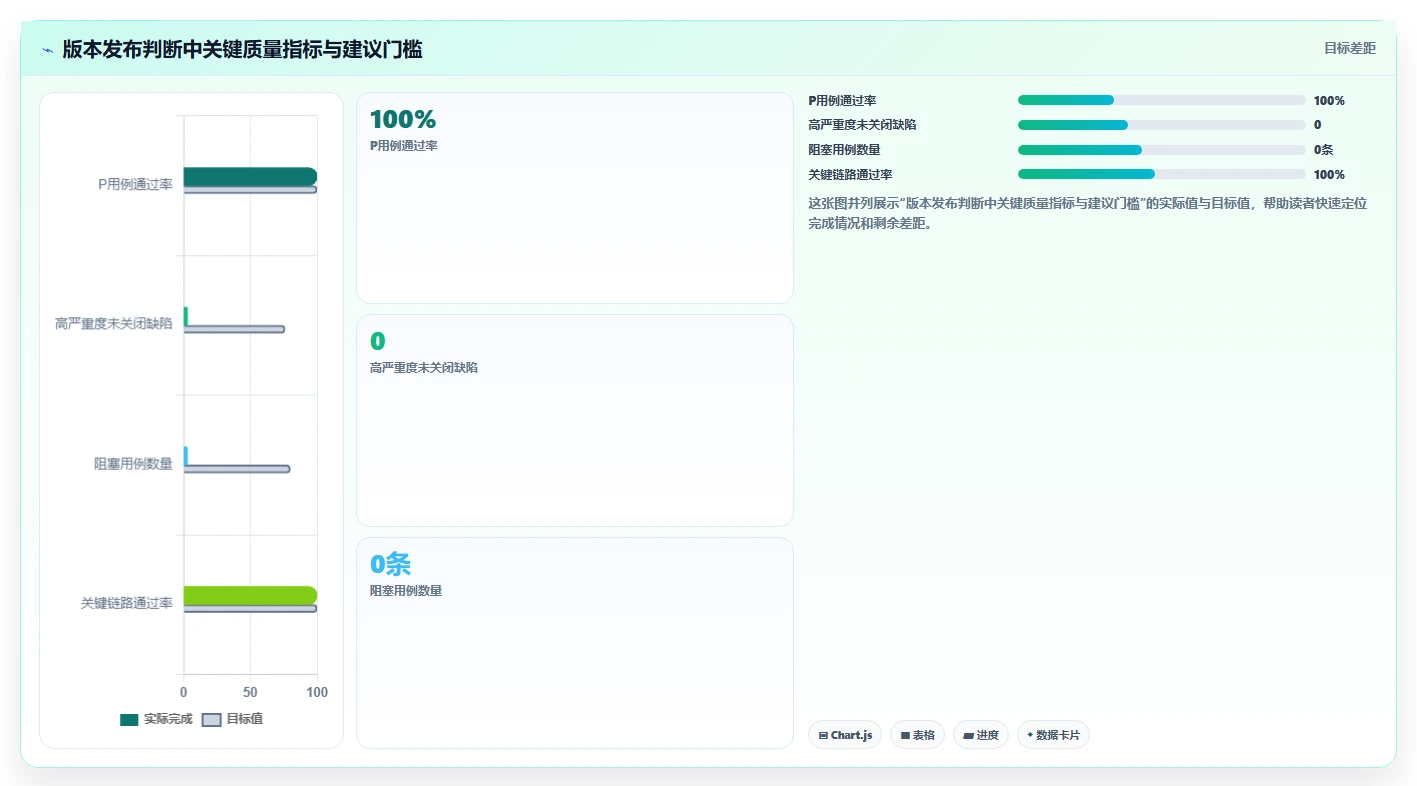Click the P用例通过率 progress bar

tap(1161, 100)
